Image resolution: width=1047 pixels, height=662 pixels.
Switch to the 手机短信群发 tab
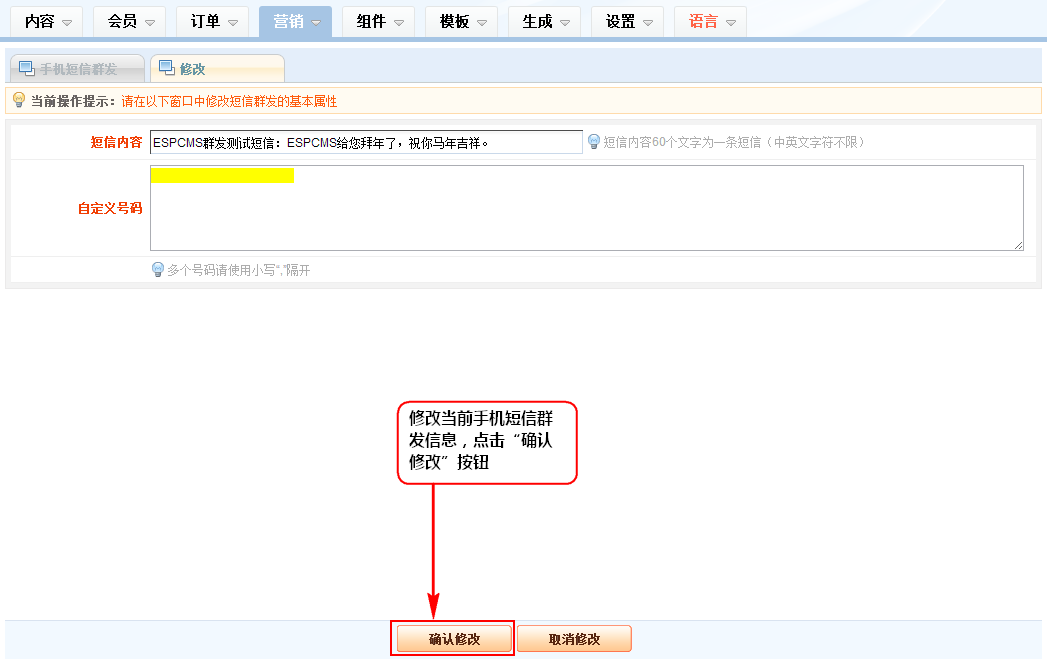[x=77, y=69]
